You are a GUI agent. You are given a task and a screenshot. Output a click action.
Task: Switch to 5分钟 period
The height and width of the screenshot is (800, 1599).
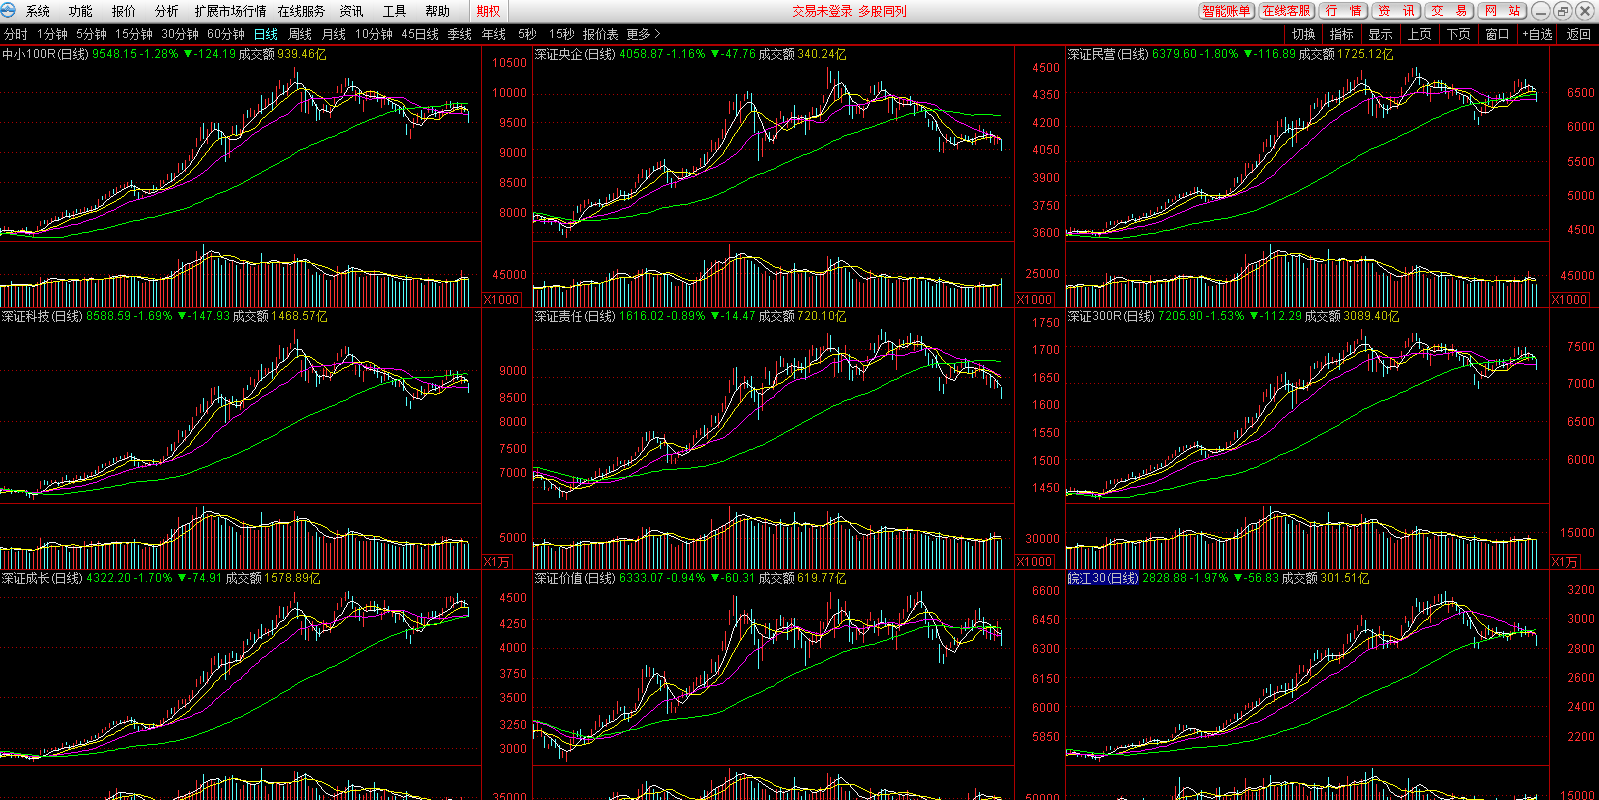91,34
